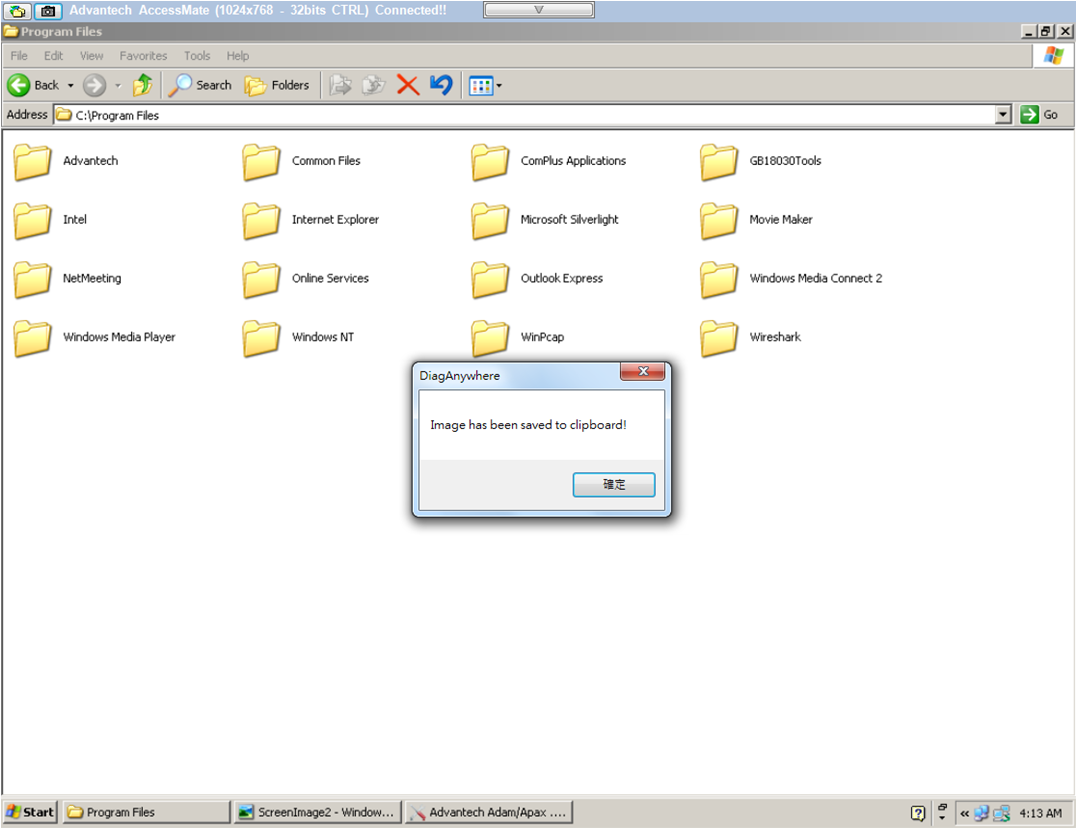The height and width of the screenshot is (829, 1077).
Task: Open the Favorites menu
Action: coord(143,56)
